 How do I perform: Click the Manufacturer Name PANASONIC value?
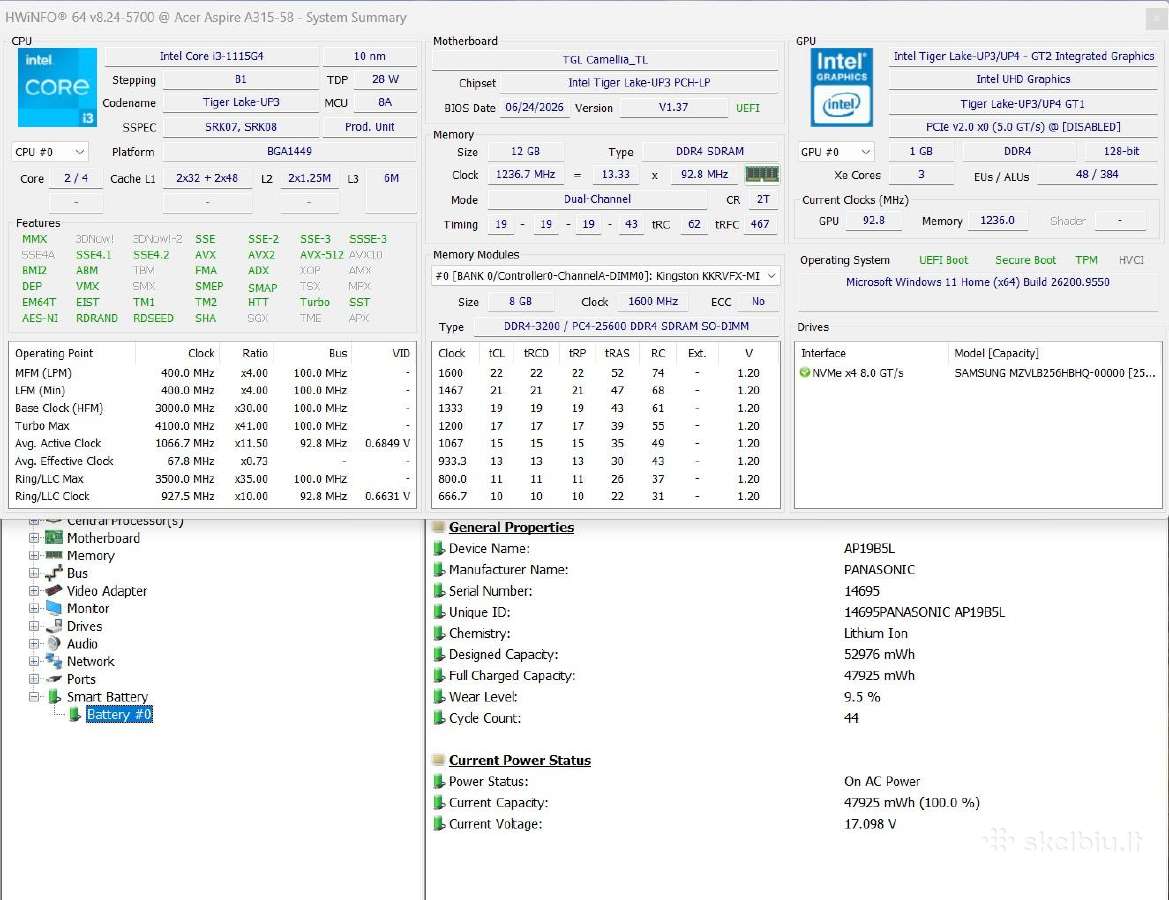click(879, 570)
